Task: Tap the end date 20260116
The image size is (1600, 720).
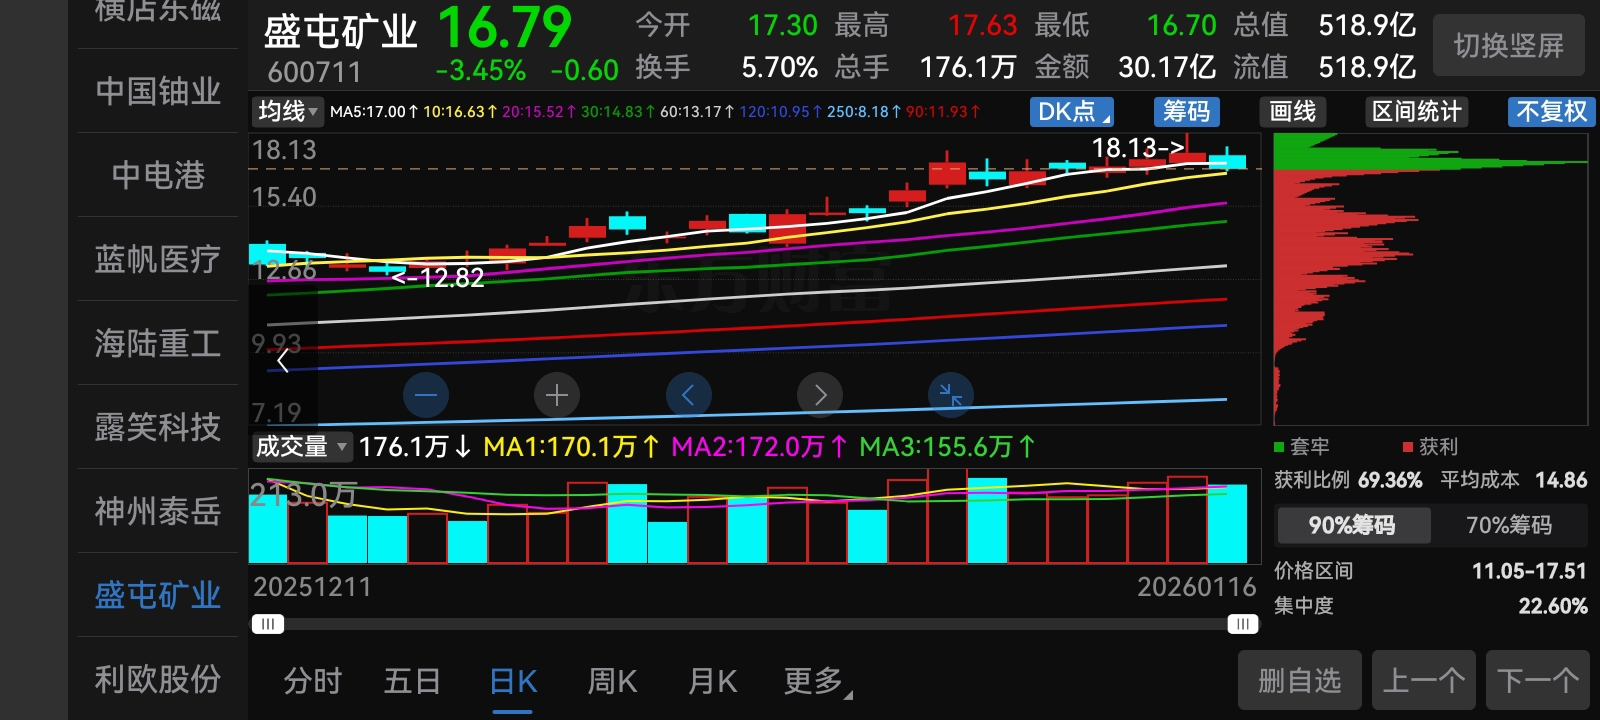Action: click(1196, 587)
